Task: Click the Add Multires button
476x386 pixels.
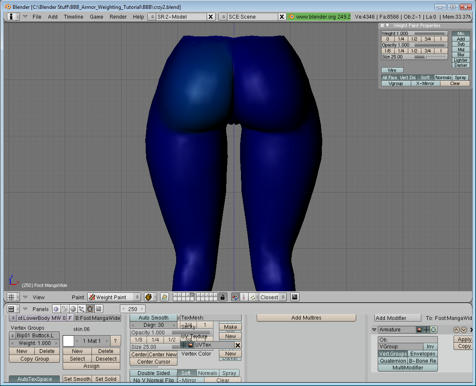Action: click(x=306, y=318)
